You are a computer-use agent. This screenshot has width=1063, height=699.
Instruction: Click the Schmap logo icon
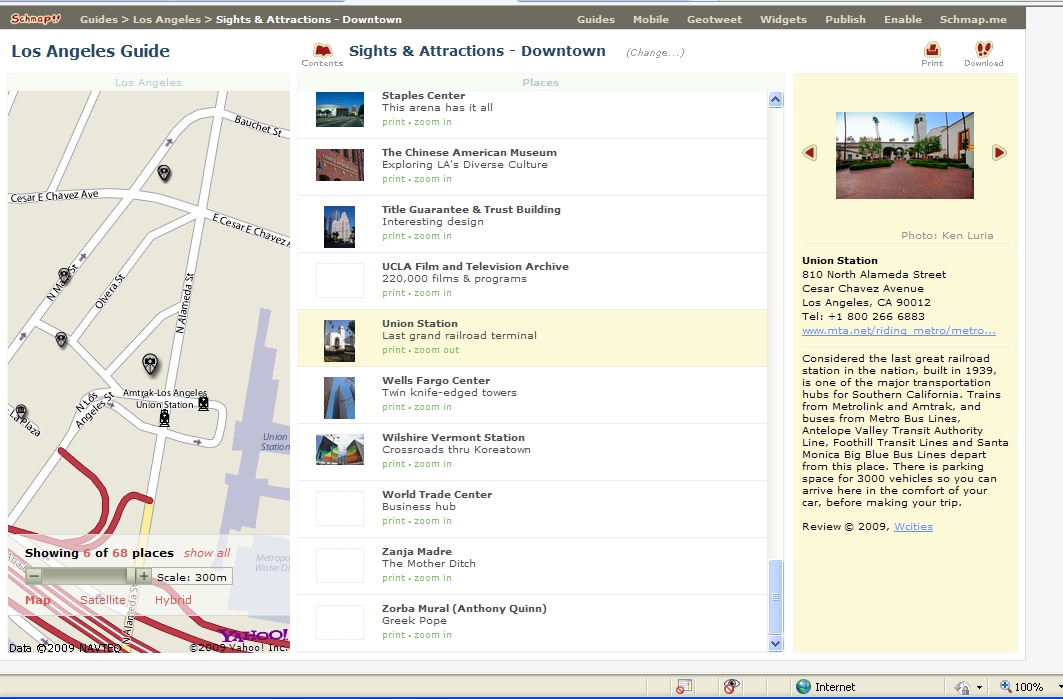click(35, 19)
